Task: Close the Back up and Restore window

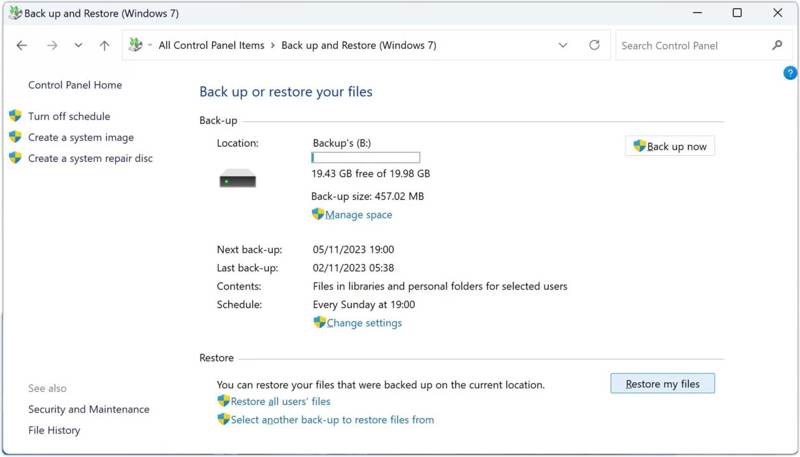Action: click(x=778, y=13)
